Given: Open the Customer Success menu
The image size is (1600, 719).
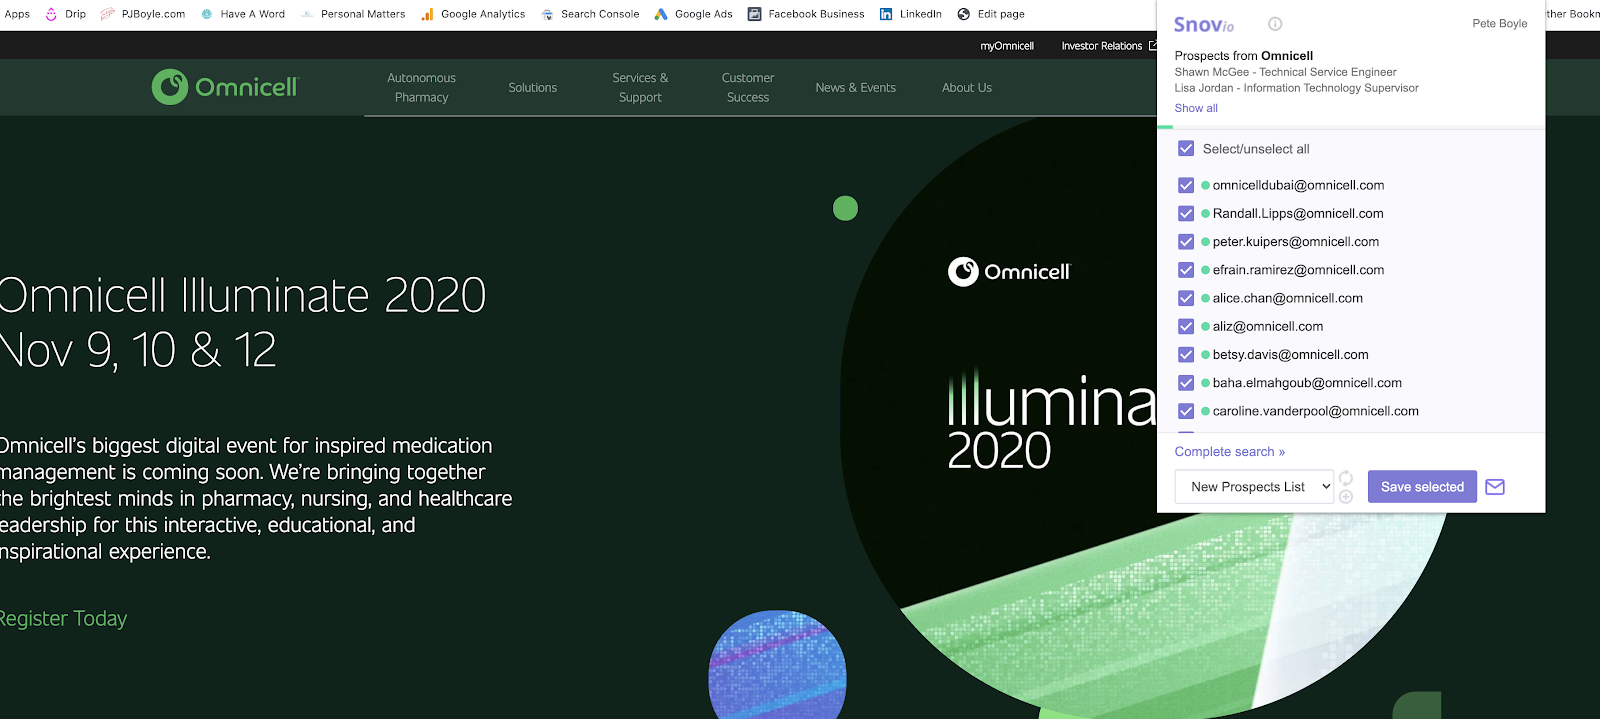Looking at the screenshot, I should 748,87.
